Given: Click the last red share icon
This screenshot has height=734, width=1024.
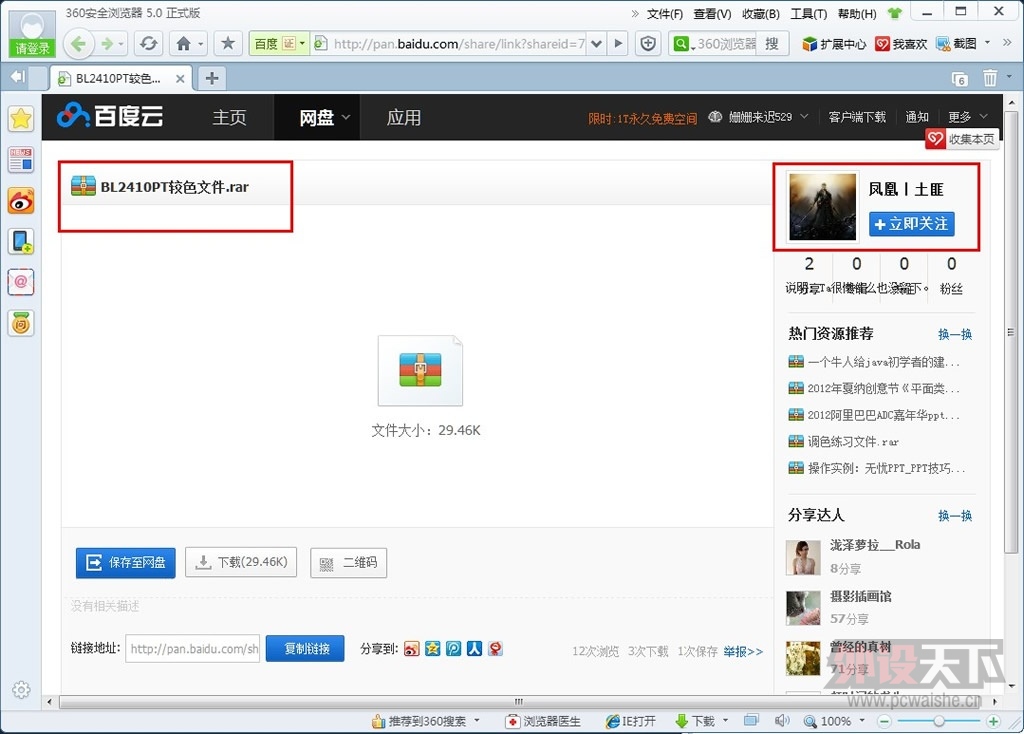Looking at the screenshot, I should (x=496, y=648).
